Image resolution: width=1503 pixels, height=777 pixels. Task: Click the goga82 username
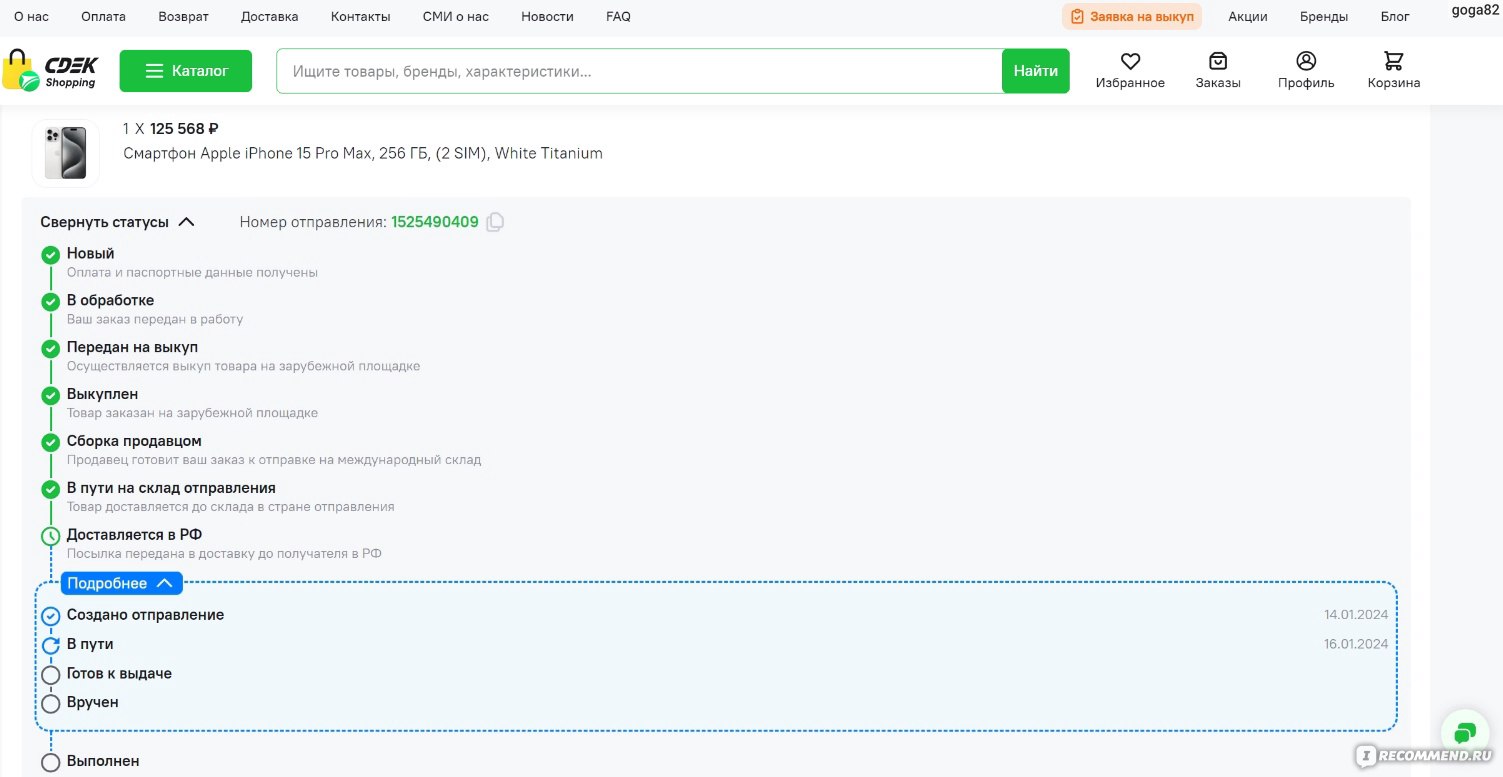tap(1475, 10)
